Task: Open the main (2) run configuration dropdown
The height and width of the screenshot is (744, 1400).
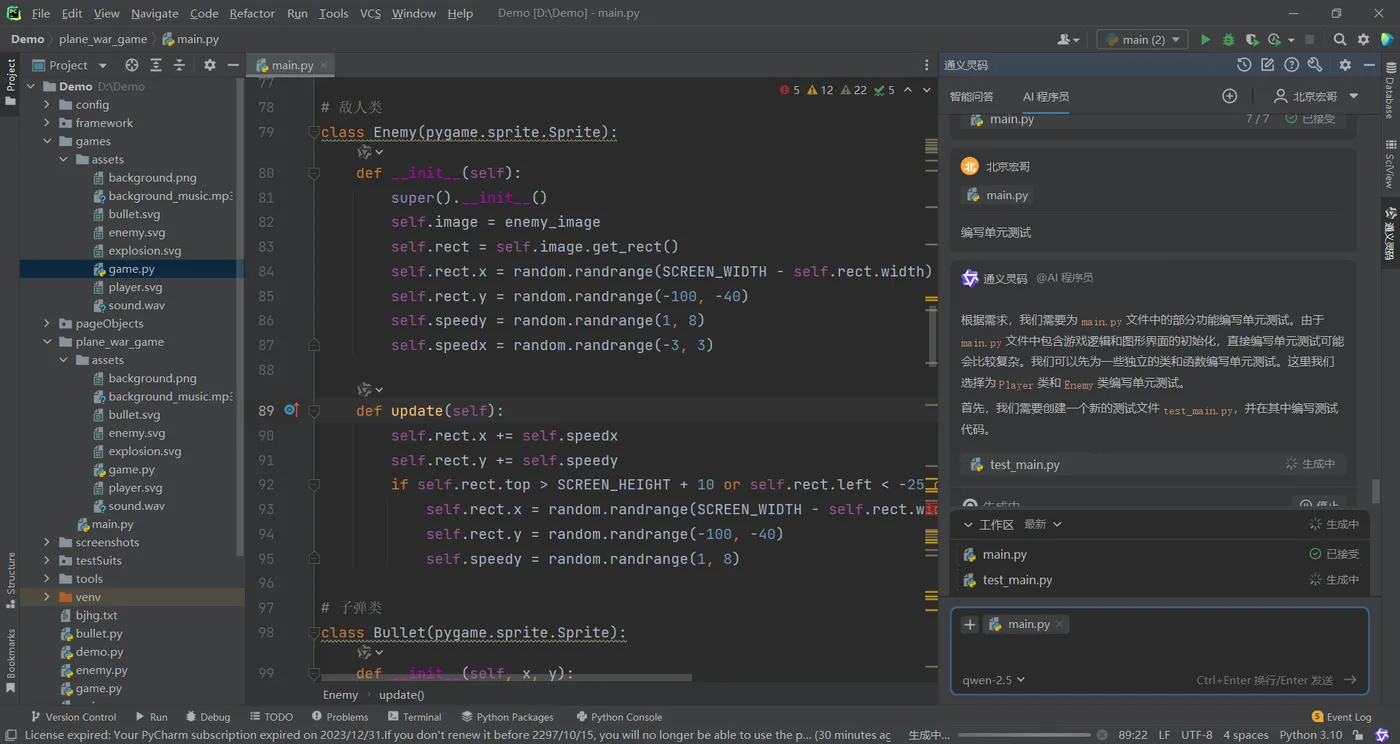Action: click(1142, 39)
